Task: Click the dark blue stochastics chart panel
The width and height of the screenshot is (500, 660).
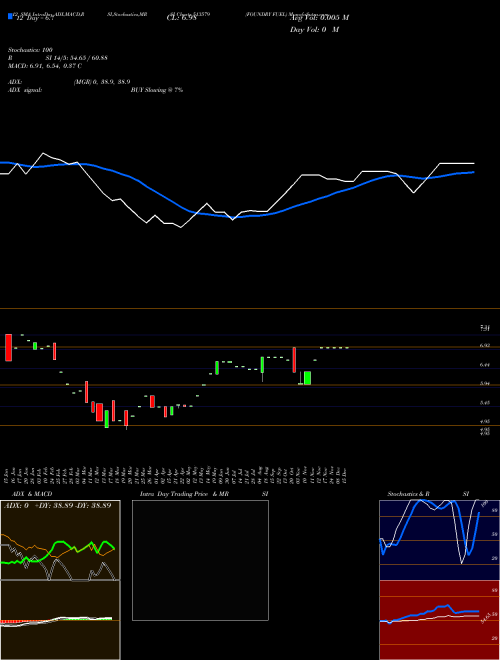Action: [x=439, y=540]
